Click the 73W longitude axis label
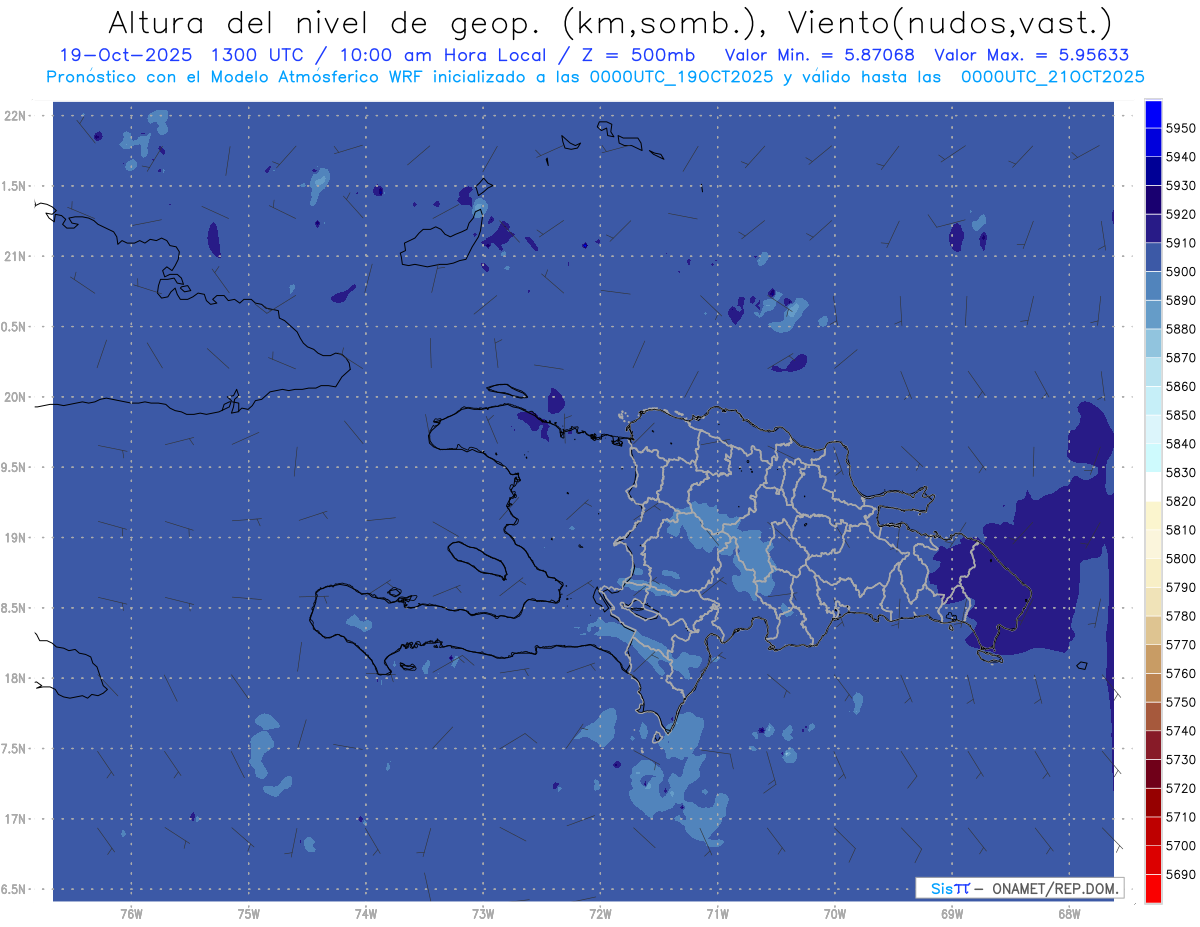This screenshot has width=1200, height=927. click(483, 914)
